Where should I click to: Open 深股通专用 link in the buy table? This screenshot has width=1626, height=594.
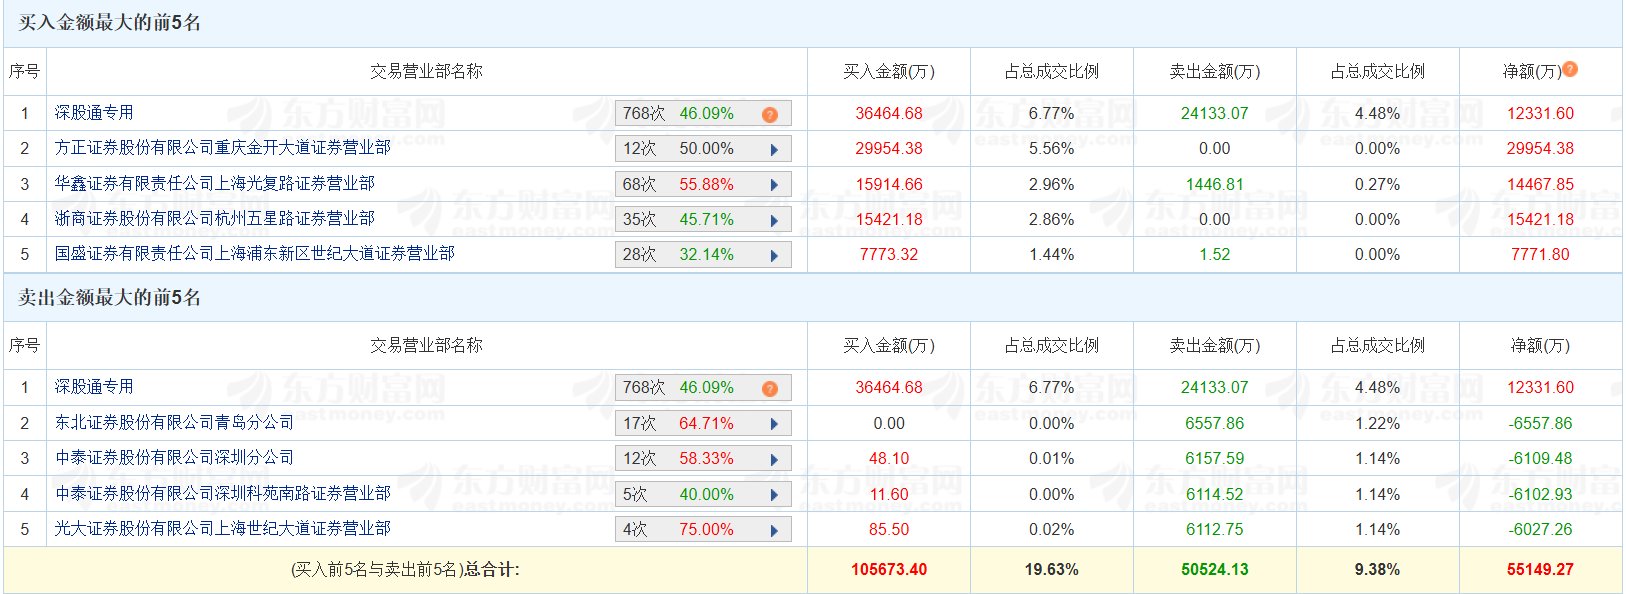pos(94,113)
